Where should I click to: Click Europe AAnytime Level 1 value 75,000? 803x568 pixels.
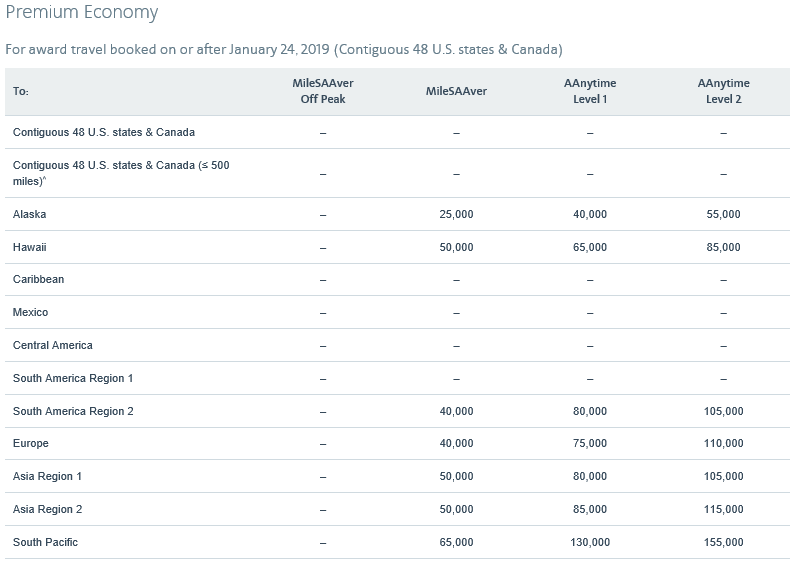[x=590, y=443]
